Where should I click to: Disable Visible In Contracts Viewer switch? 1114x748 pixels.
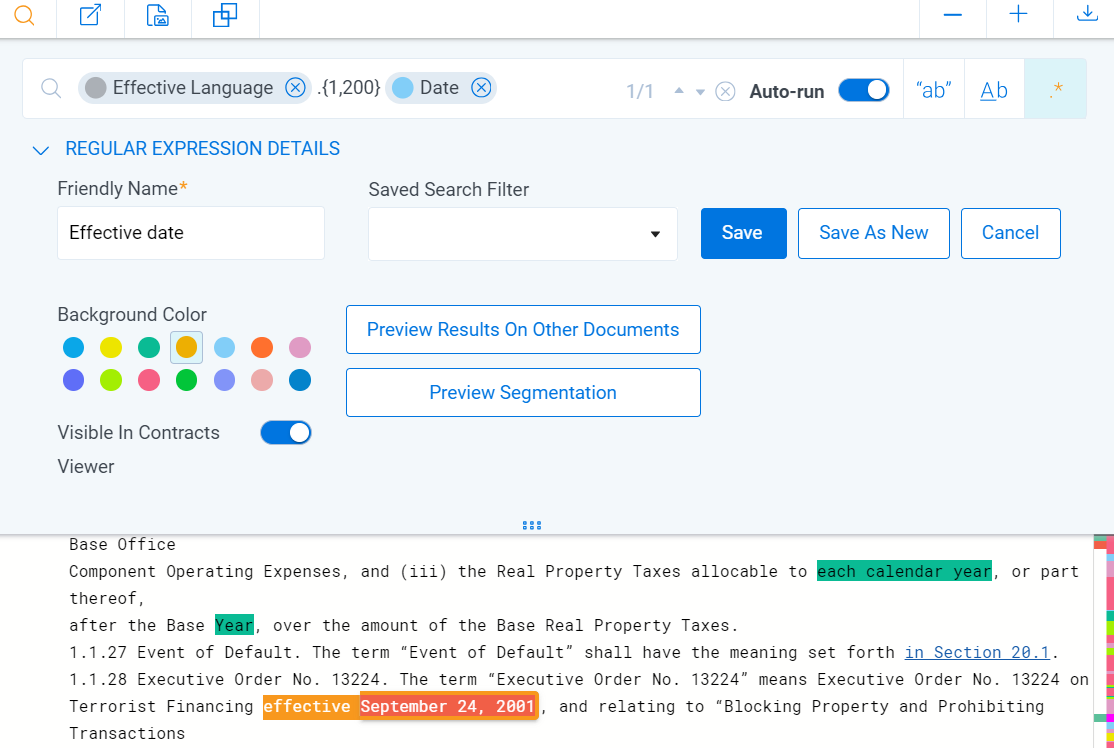click(x=286, y=433)
